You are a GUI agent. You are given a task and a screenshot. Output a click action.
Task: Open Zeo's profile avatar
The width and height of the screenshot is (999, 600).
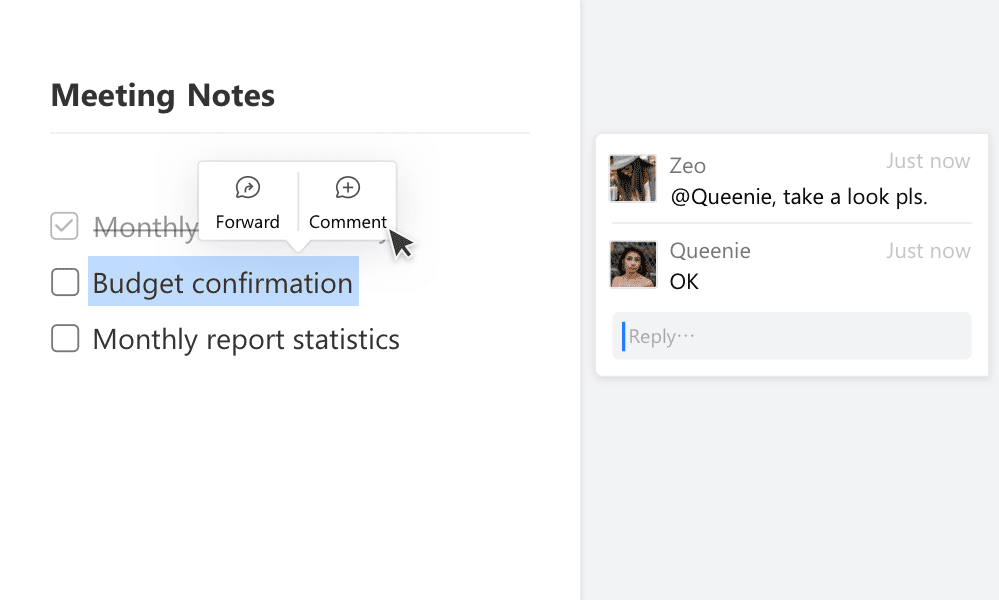tap(633, 178)
